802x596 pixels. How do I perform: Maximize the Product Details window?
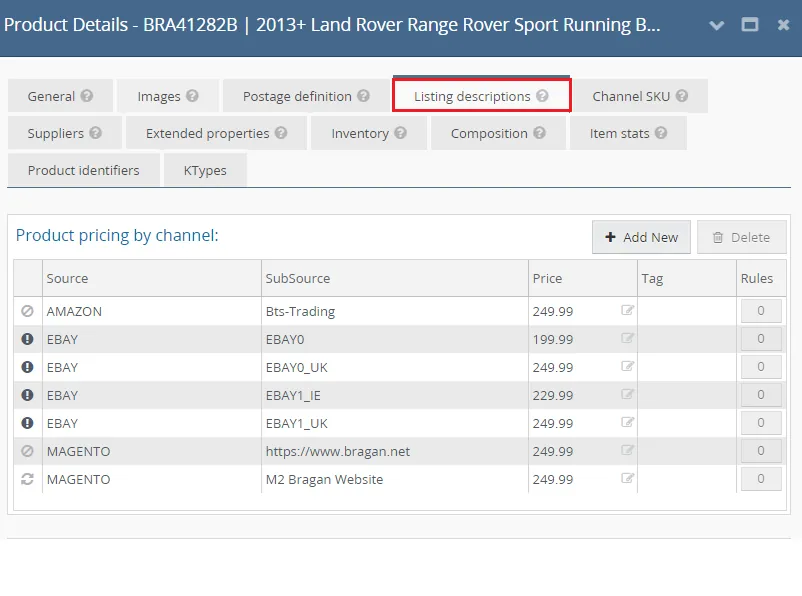pos(750,25)
